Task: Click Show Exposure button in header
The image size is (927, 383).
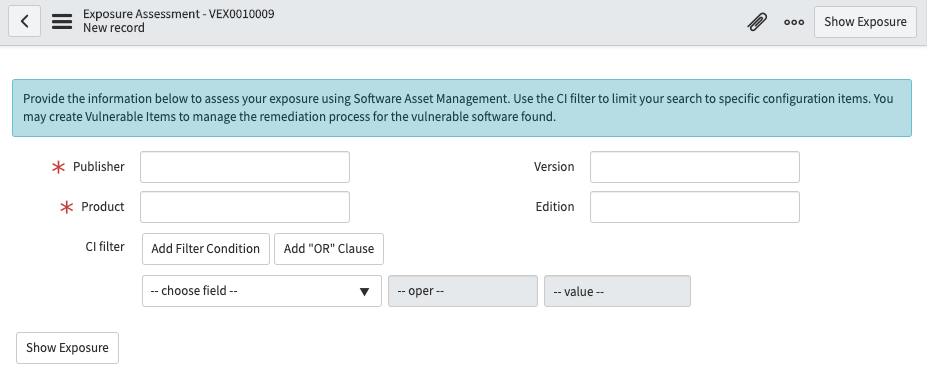Action: coord(865,22)
